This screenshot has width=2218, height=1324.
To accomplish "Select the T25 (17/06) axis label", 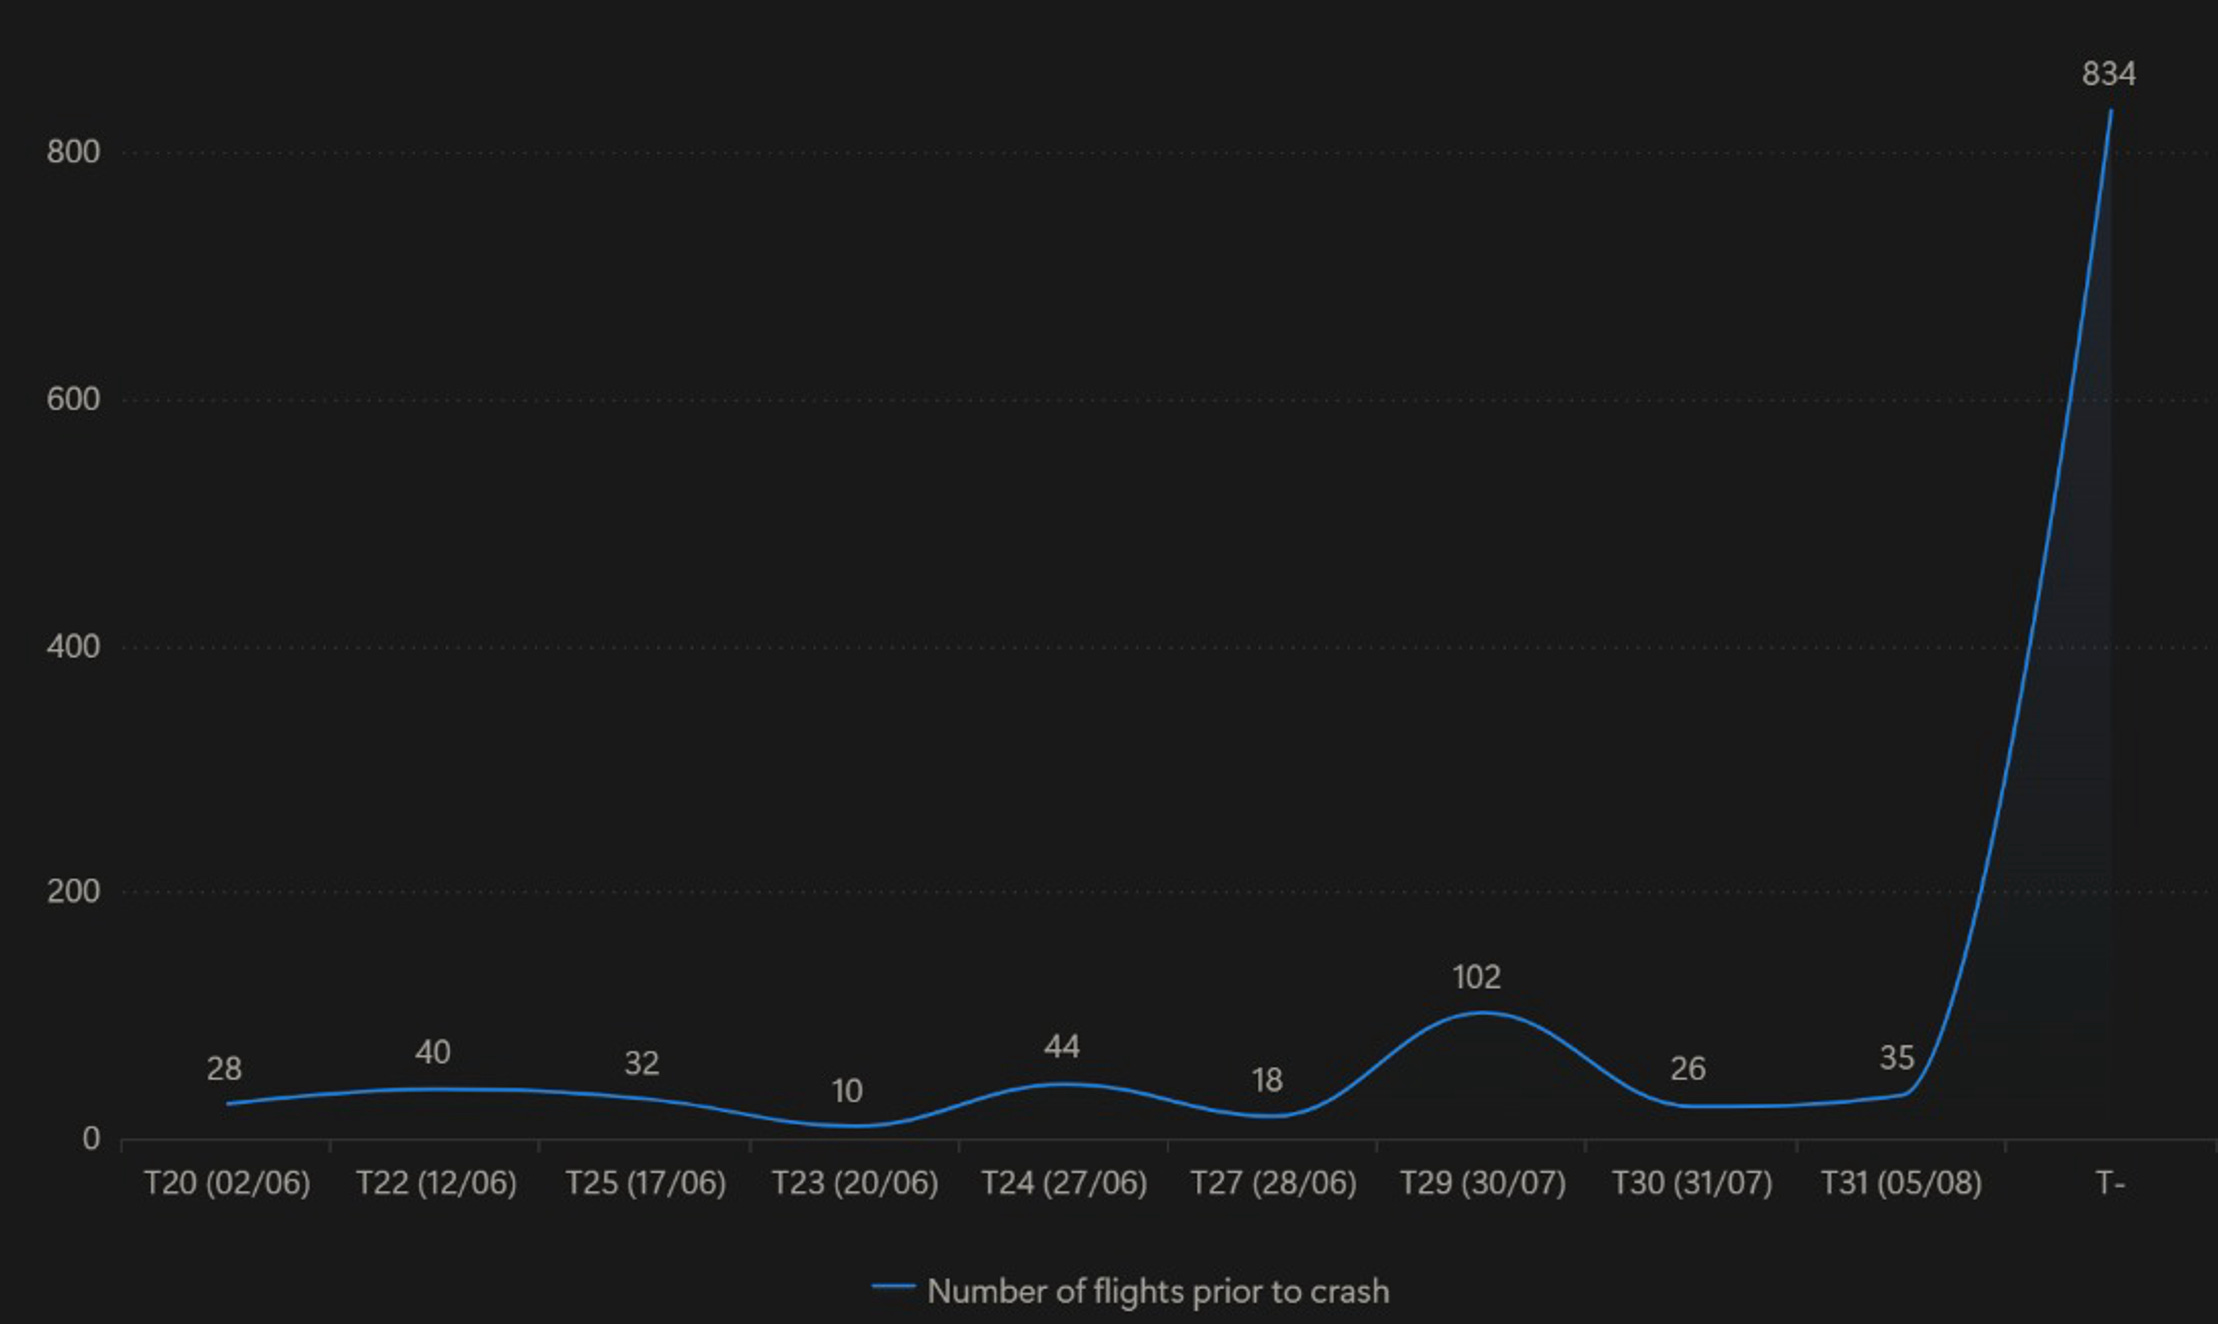I will (x=645, y=1183).
